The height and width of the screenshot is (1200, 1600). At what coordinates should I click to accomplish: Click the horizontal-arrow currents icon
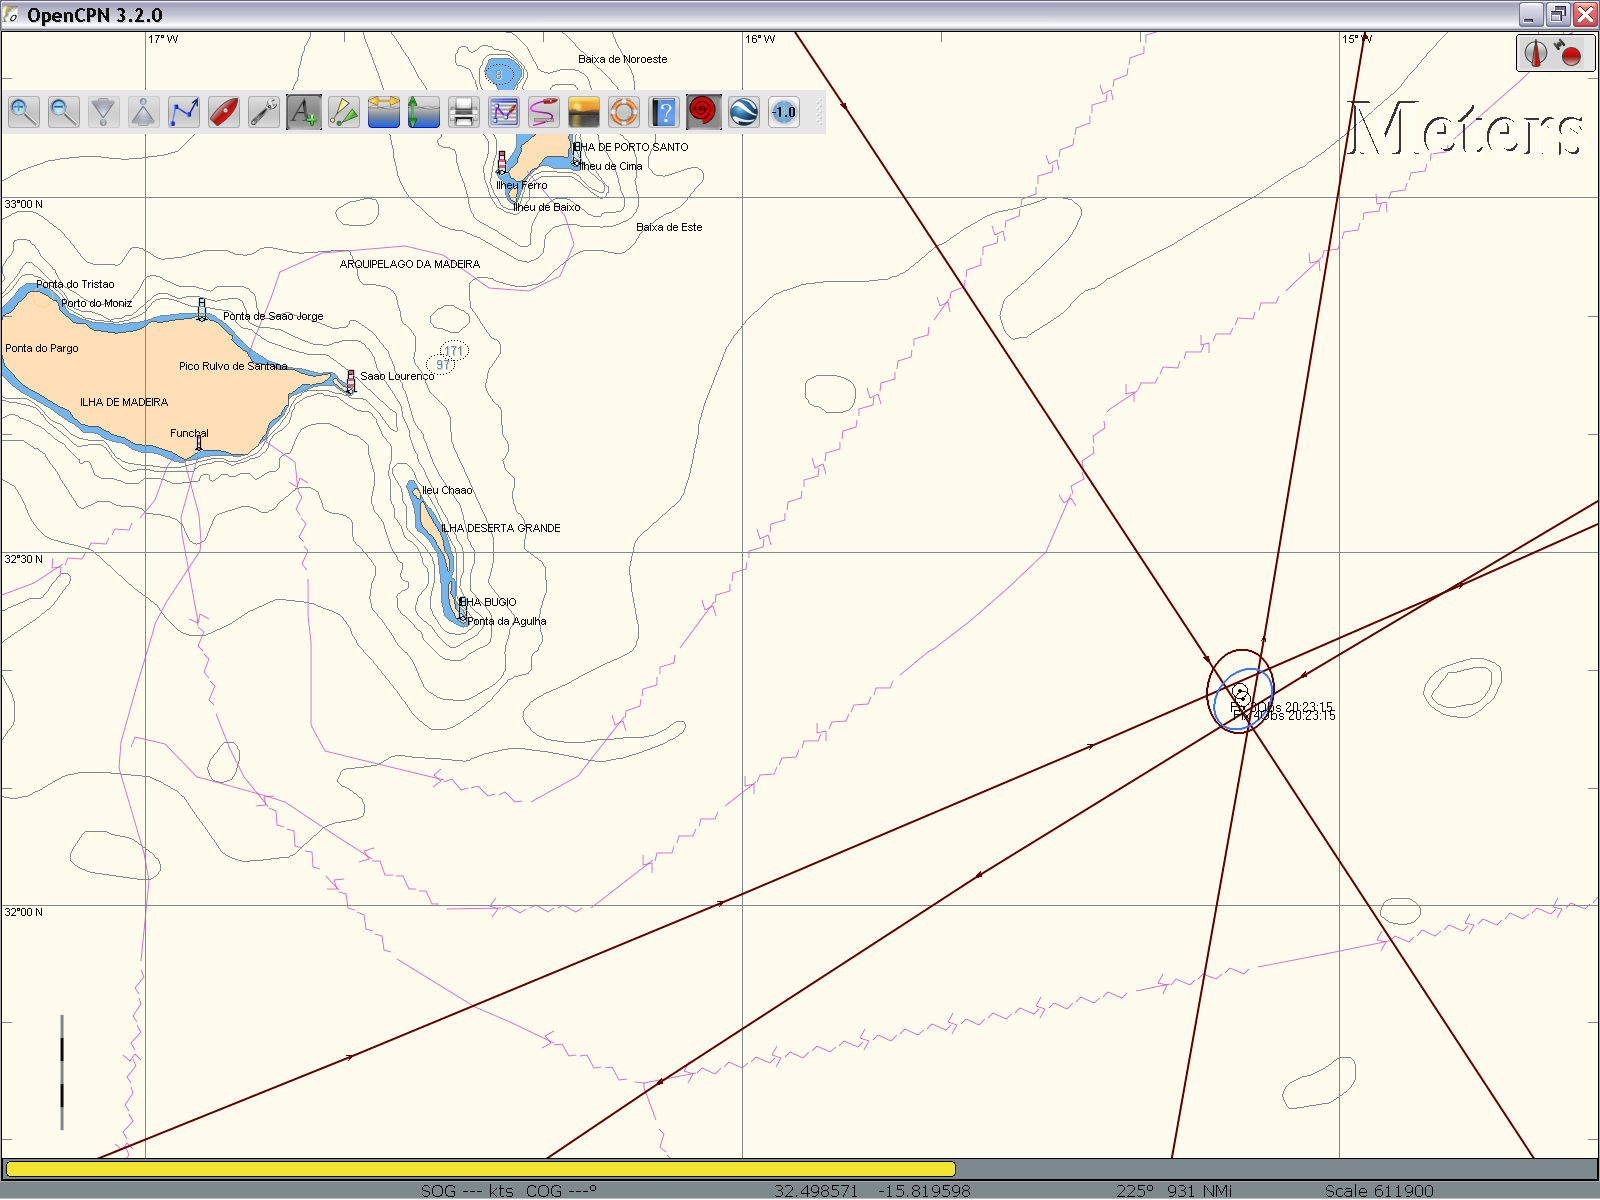coord(384,112)
